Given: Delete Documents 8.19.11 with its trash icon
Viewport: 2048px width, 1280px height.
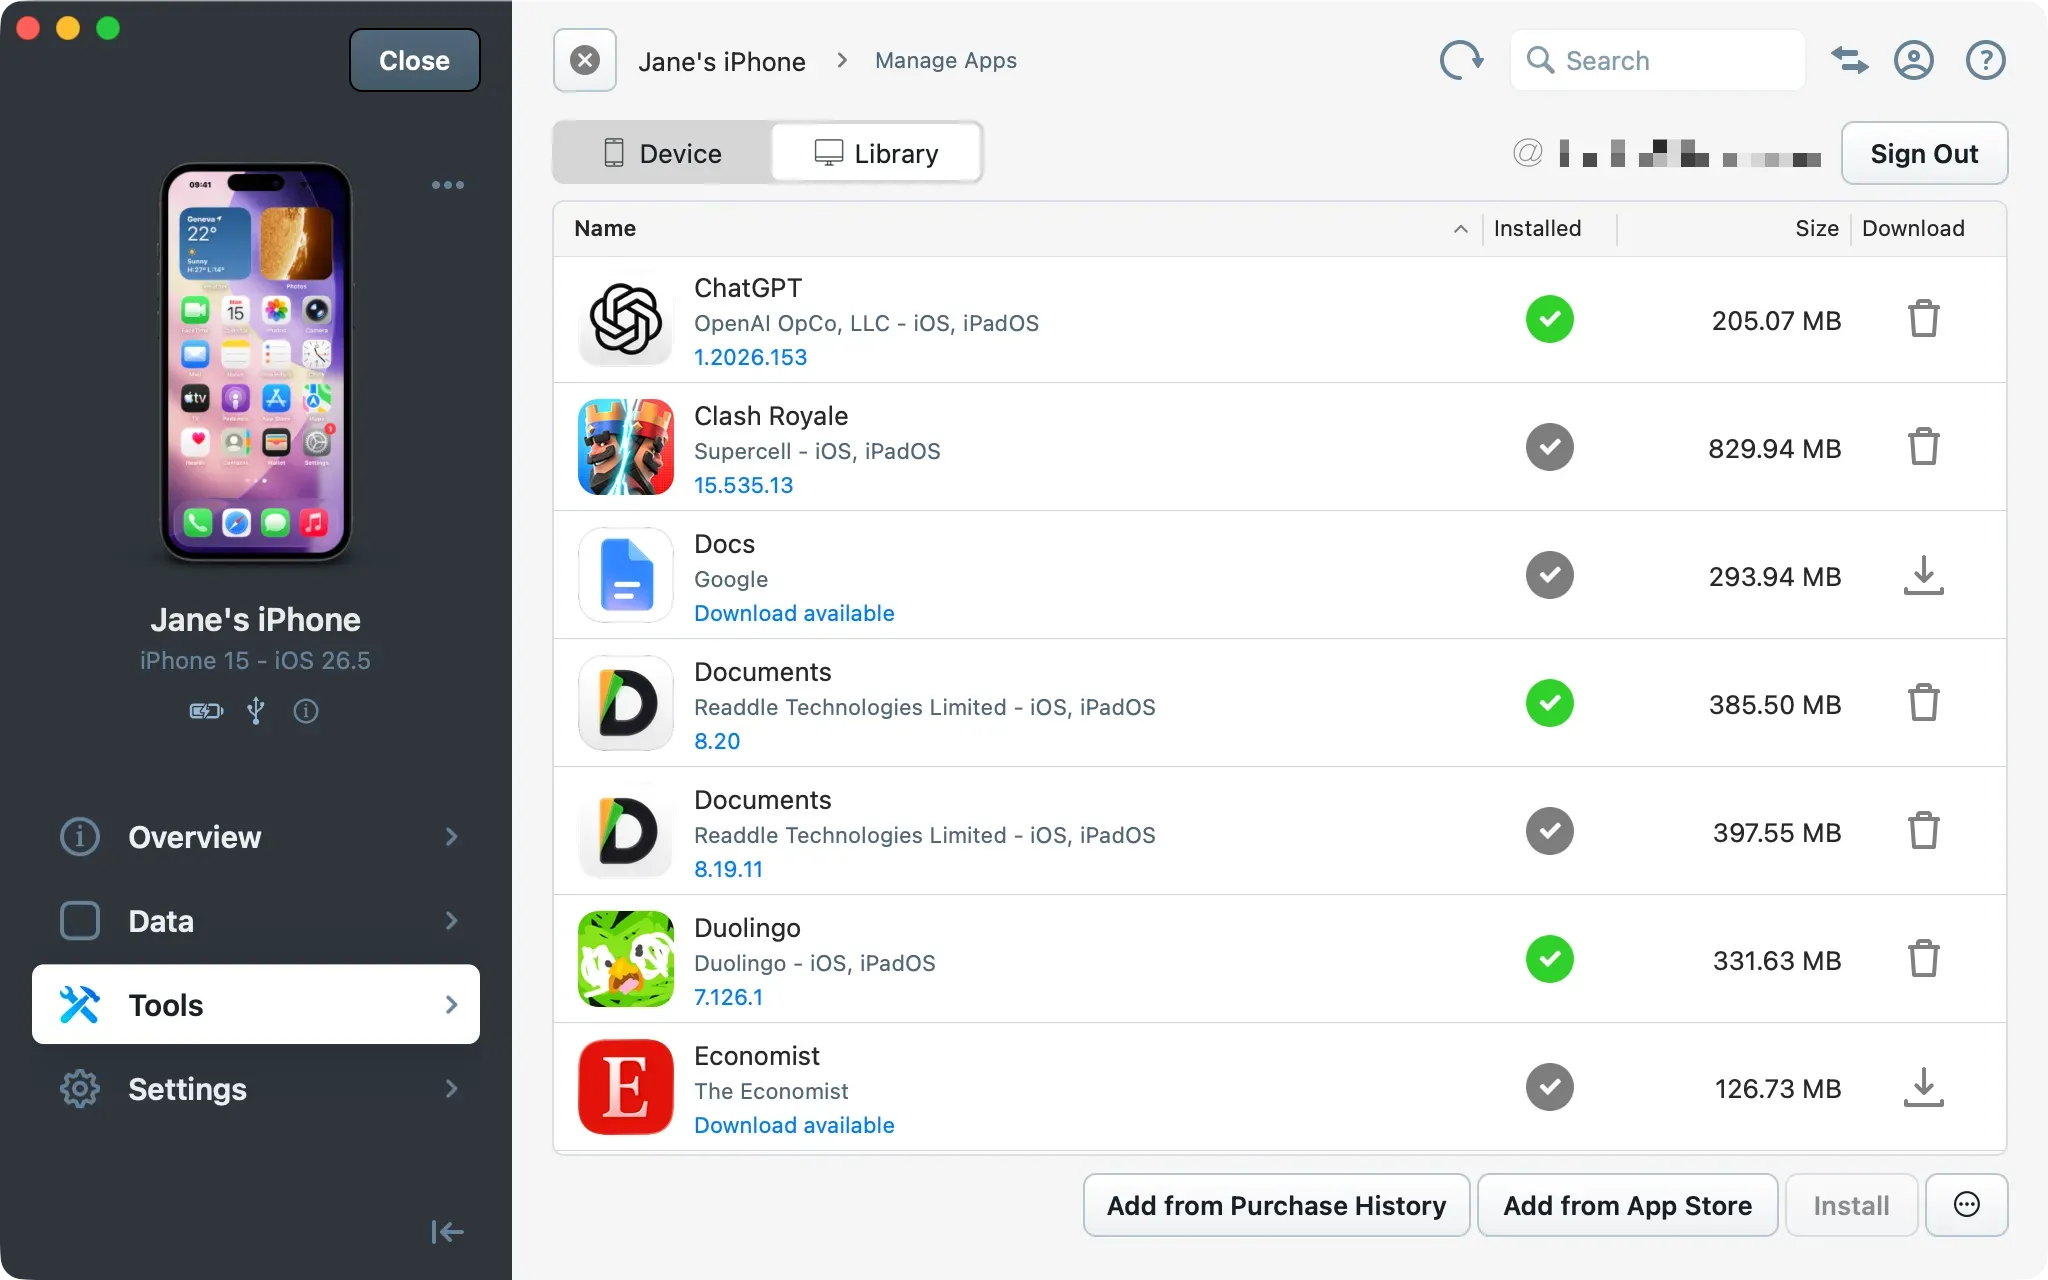Looking at the screenshot, I should [1923, 831].
